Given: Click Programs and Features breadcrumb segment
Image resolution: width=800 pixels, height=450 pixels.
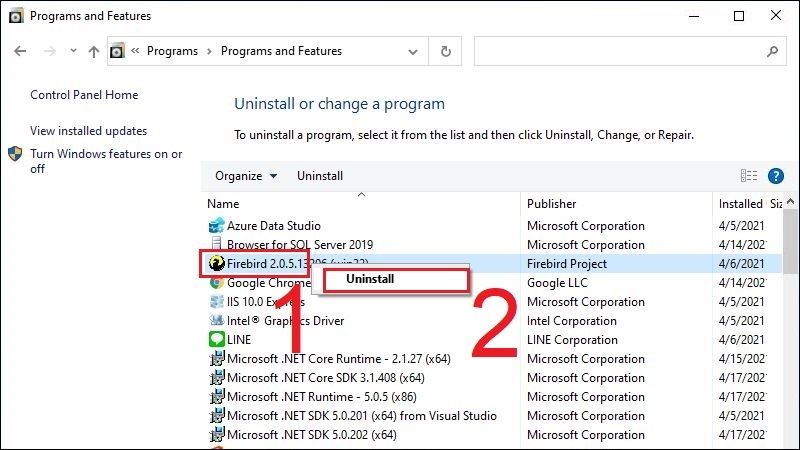Looking at the screenshot, I should pyautogui.click(x=281, y=51).
